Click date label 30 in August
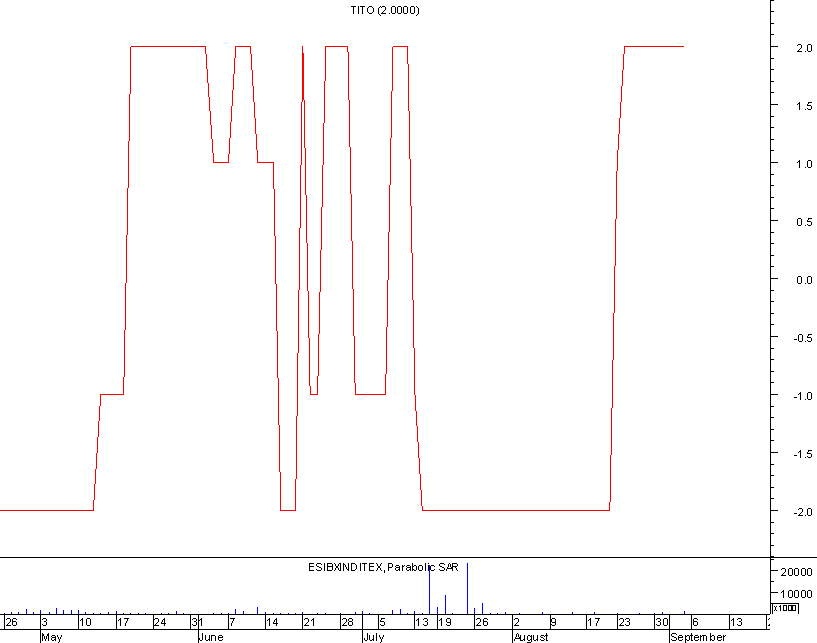817x643 pixels. 662,622
